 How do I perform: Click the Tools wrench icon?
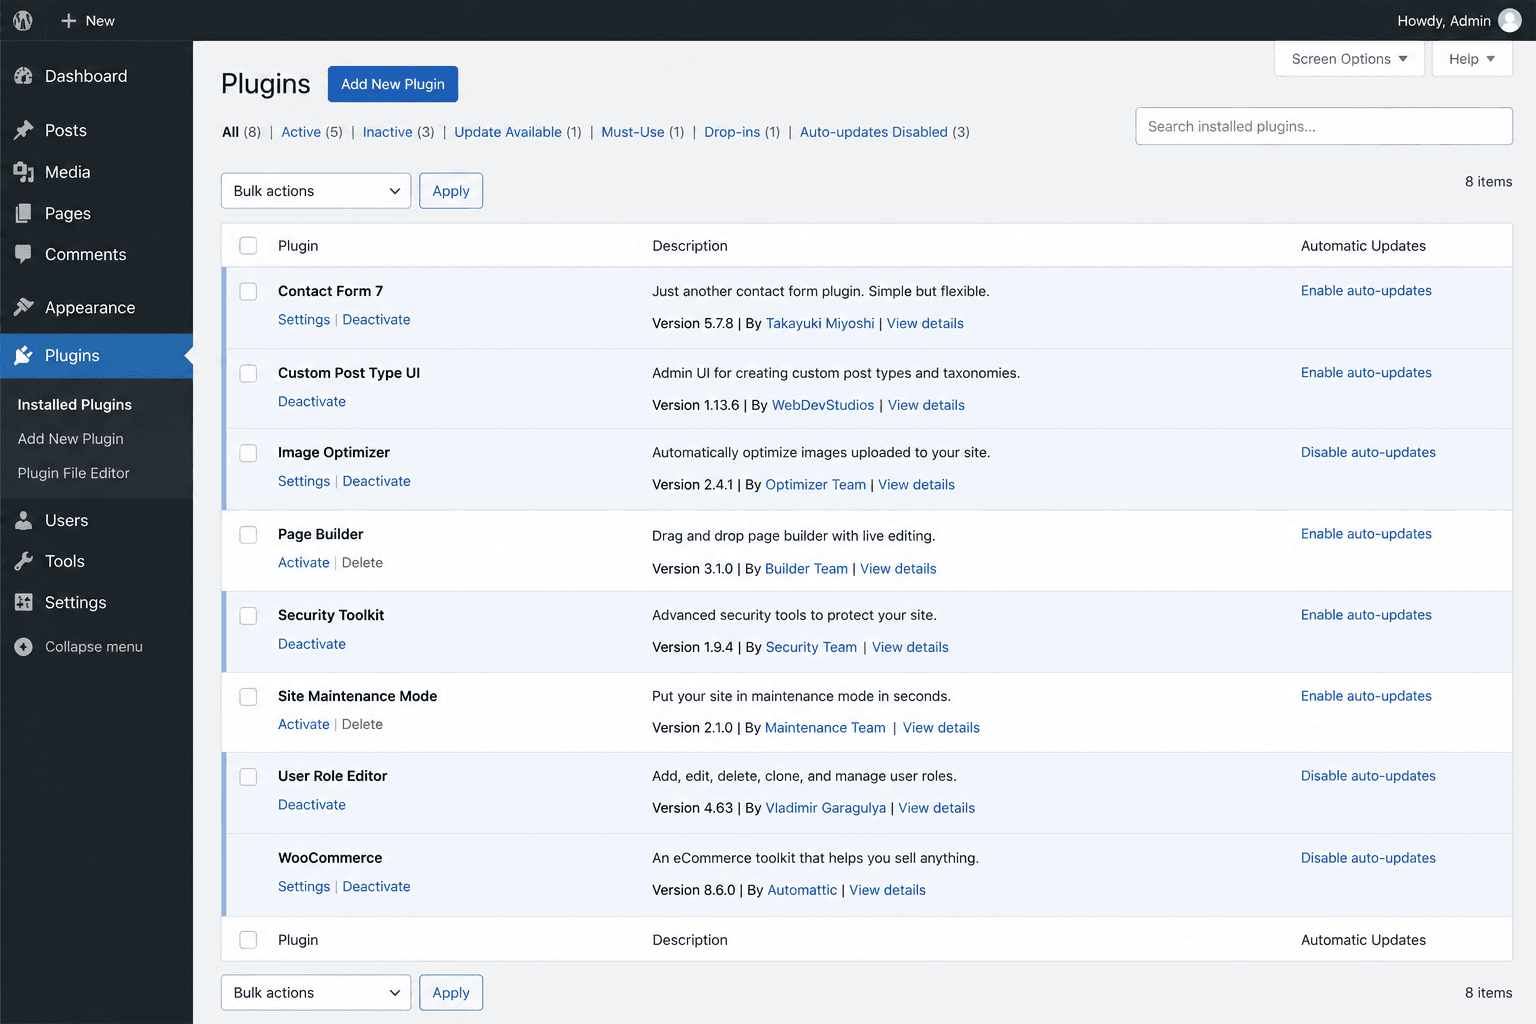pyautogui.click(x=24, y=561)
